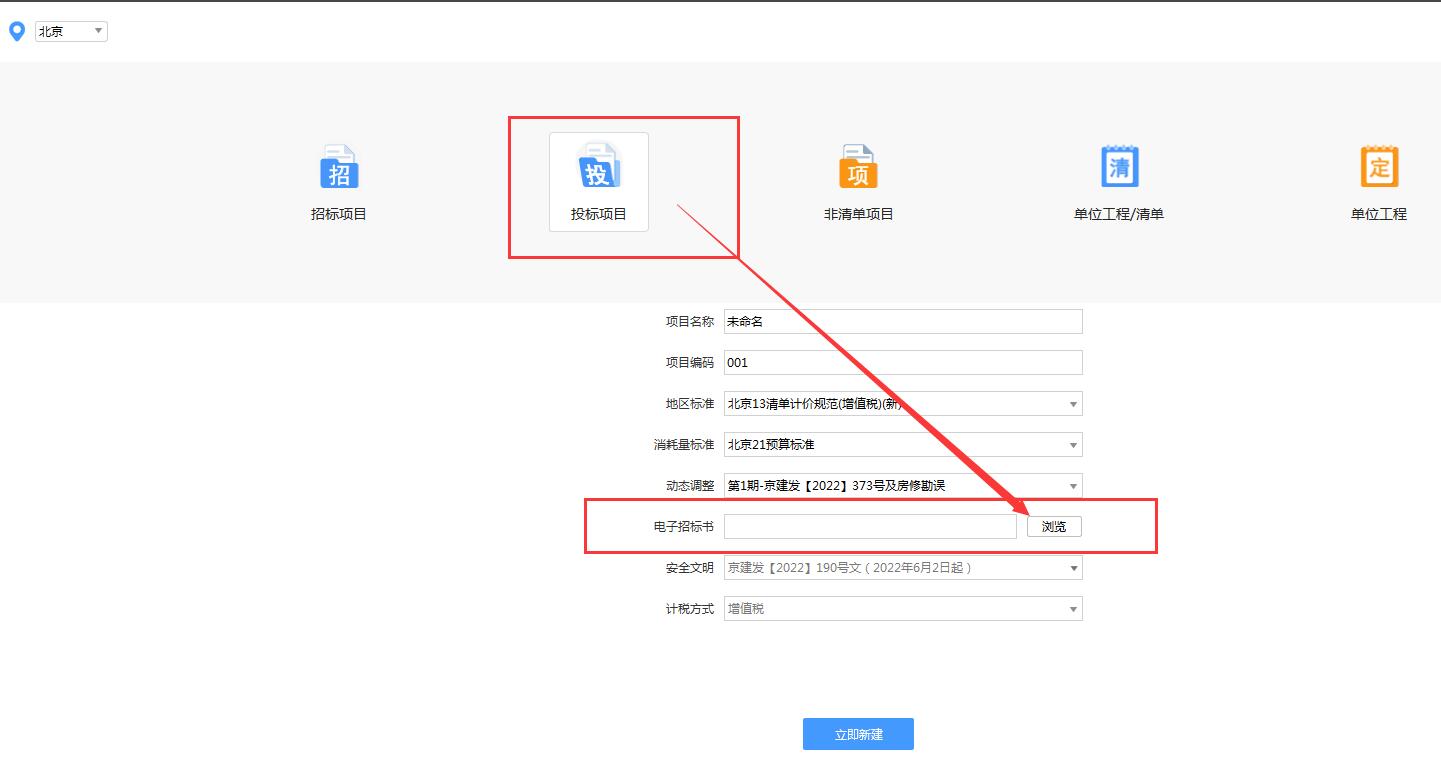Select the 单位工程/清单 icon
1441x779 pixels.
[1119, 167]
